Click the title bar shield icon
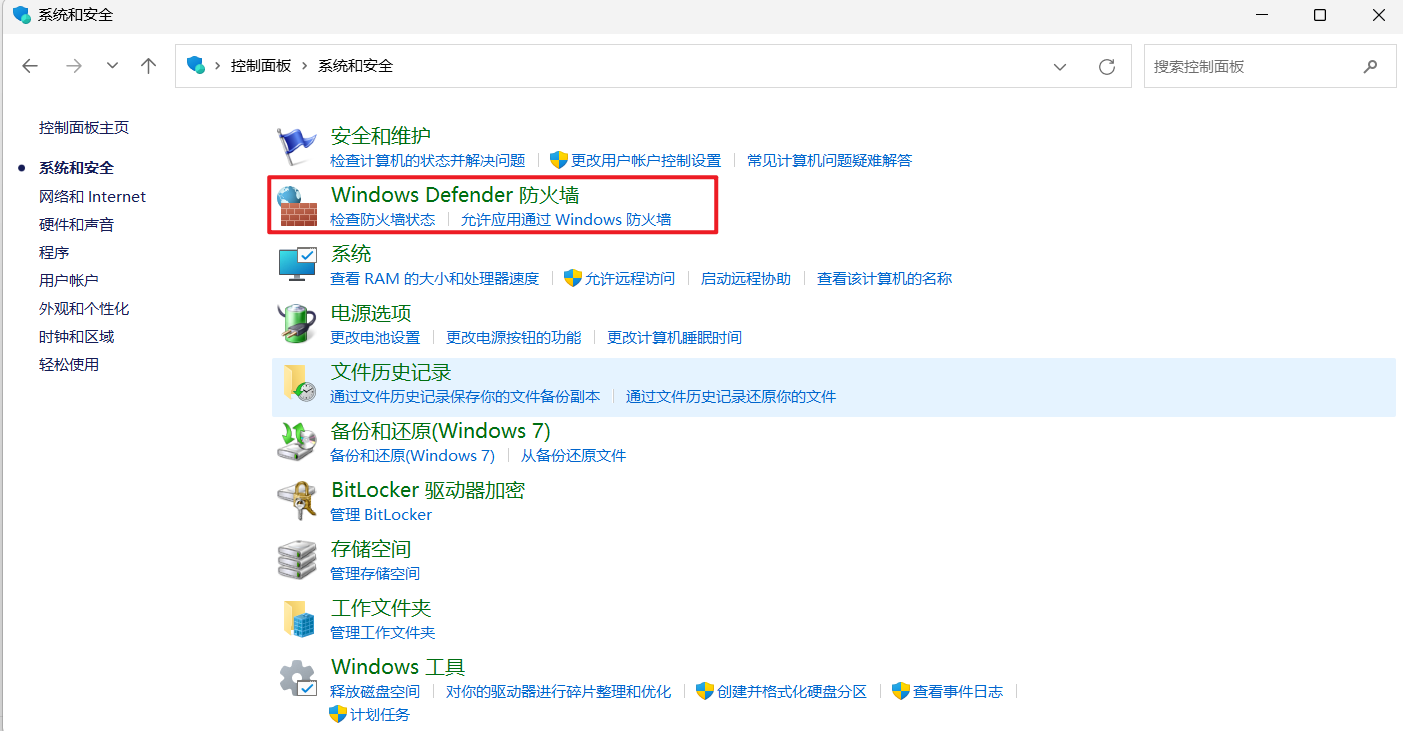The width and height of the screenshot is (1403, 731). [x=21, y=15]
